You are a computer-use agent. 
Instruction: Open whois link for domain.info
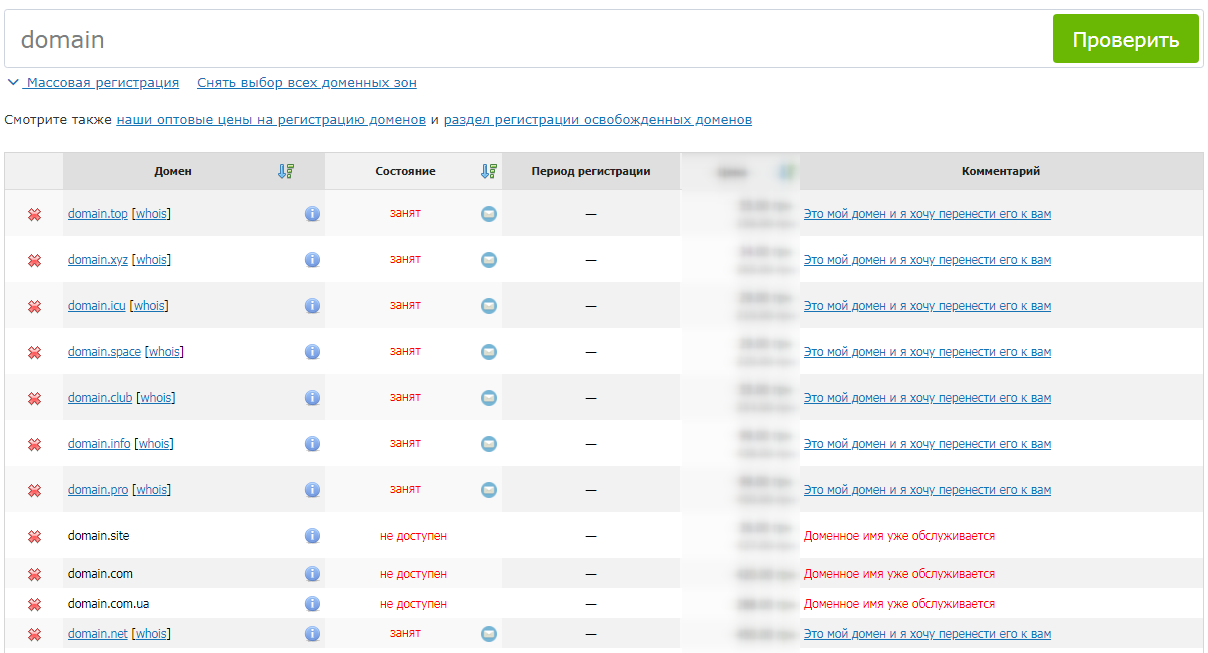[x=154, y=444]
